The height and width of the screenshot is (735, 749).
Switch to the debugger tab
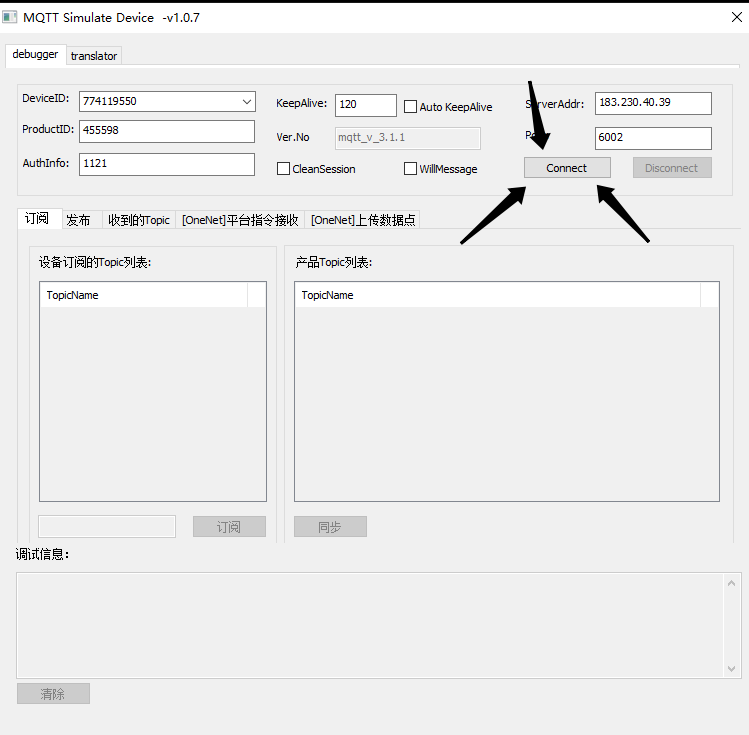tap(35, 55)
